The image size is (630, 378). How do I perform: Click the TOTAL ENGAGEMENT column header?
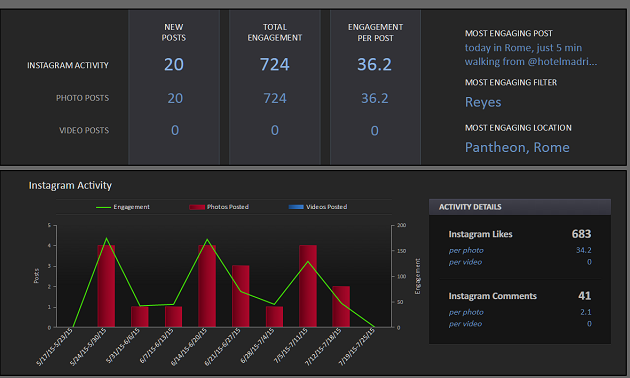274,32
